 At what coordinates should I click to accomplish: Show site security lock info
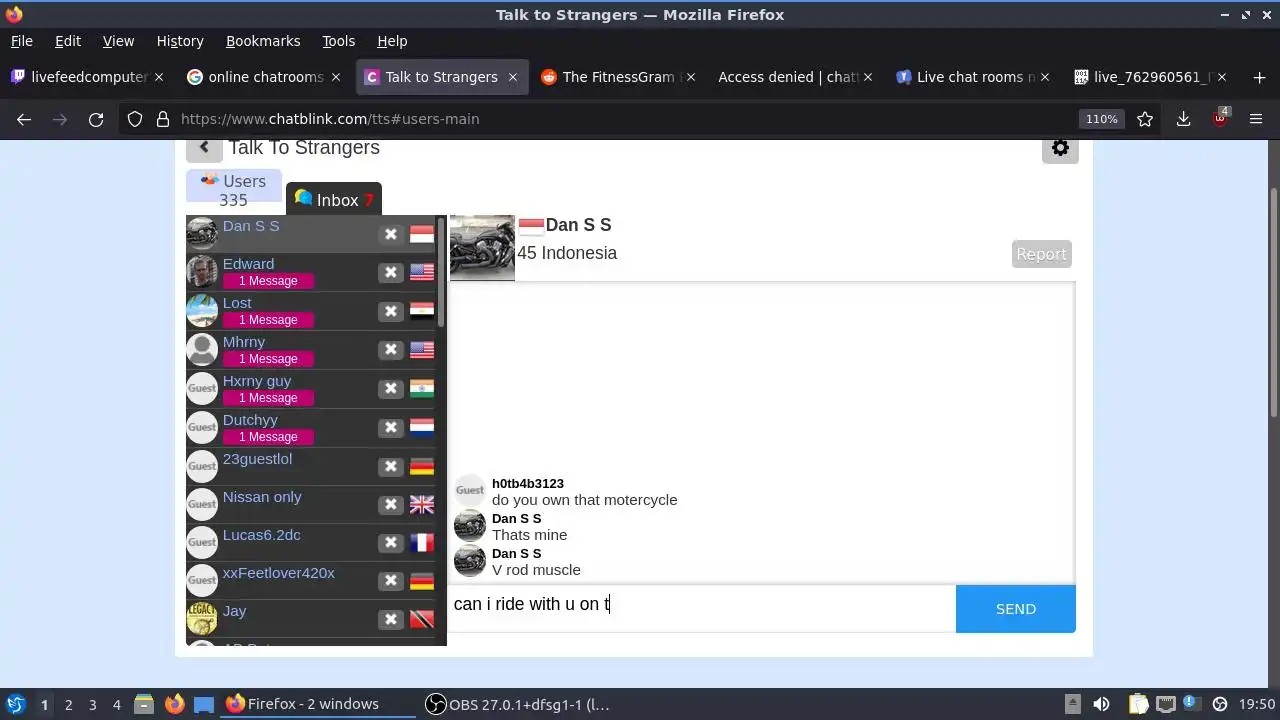(163, 119)
